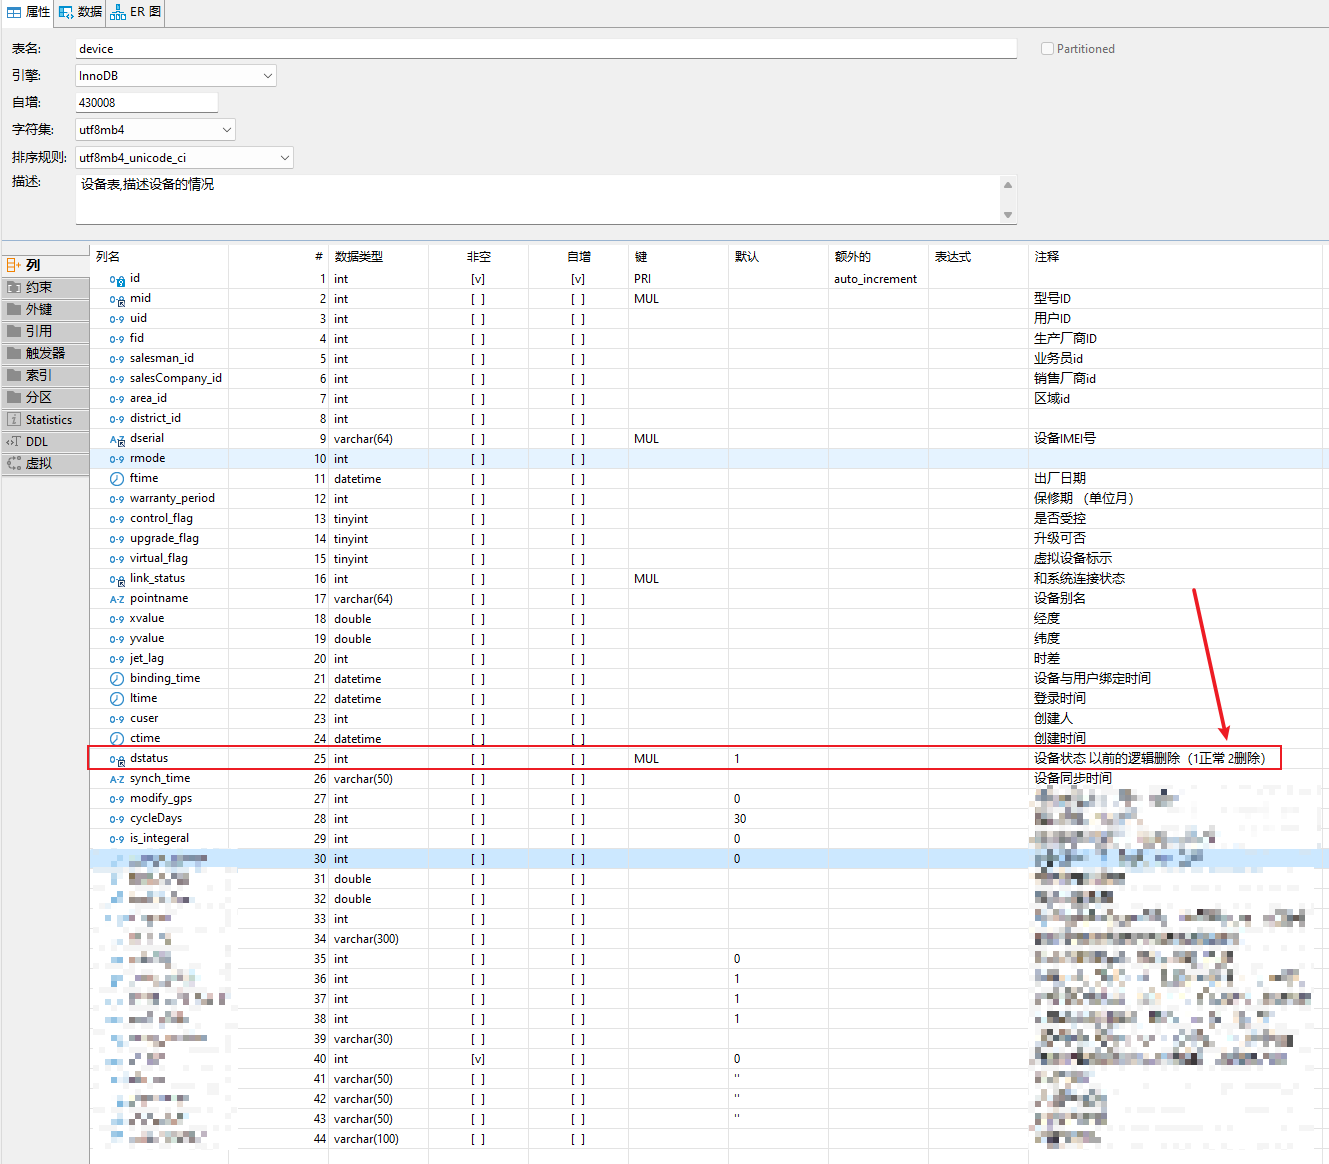The image size is (1329, 1164).
Task: Click the text type icon beside pointname
Action: tap(117, 599)
